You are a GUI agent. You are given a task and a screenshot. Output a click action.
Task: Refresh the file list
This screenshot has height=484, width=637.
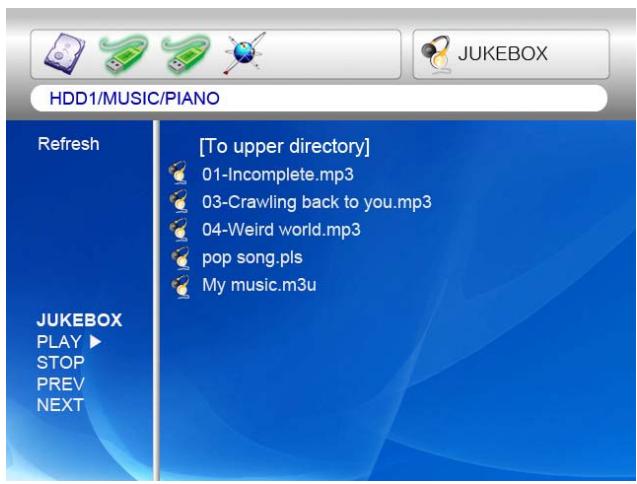click(x=68, y=144)
